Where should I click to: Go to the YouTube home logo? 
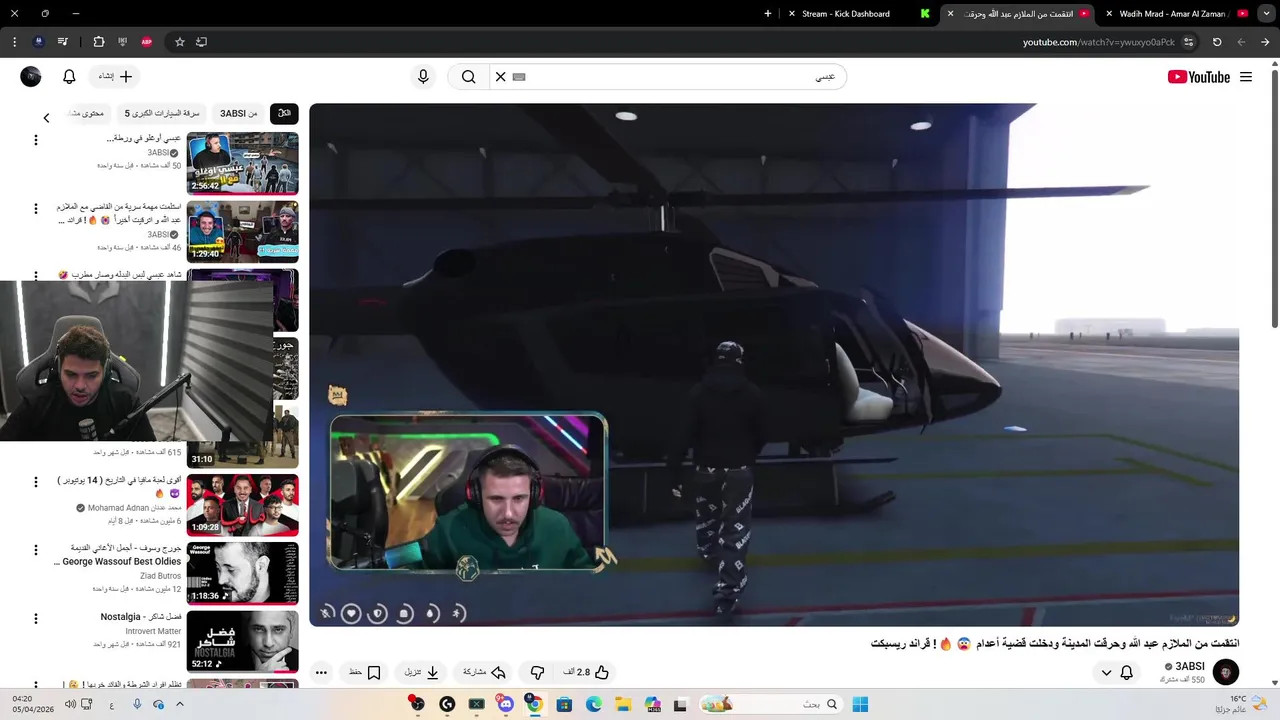point(1199,77)
